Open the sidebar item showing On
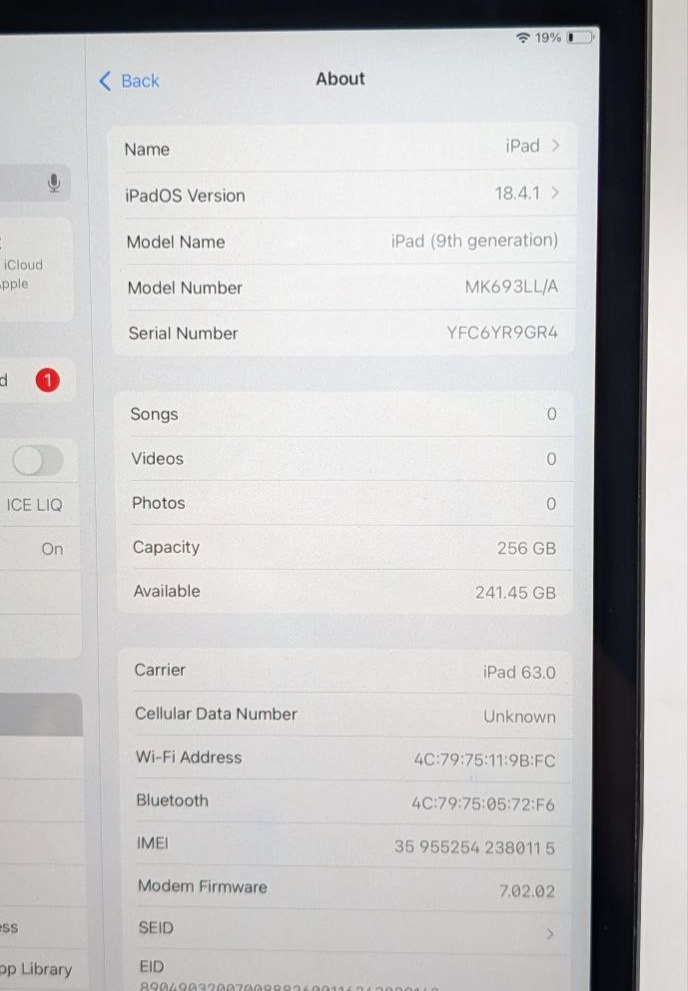The width and height of the screenshot is (688, 991). coord(40,549)
